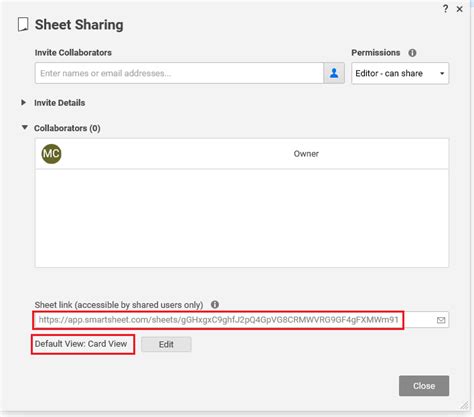This screenshot has height=417, width=474.
Task: Click the Default View: Card View label
Action: 81,344
